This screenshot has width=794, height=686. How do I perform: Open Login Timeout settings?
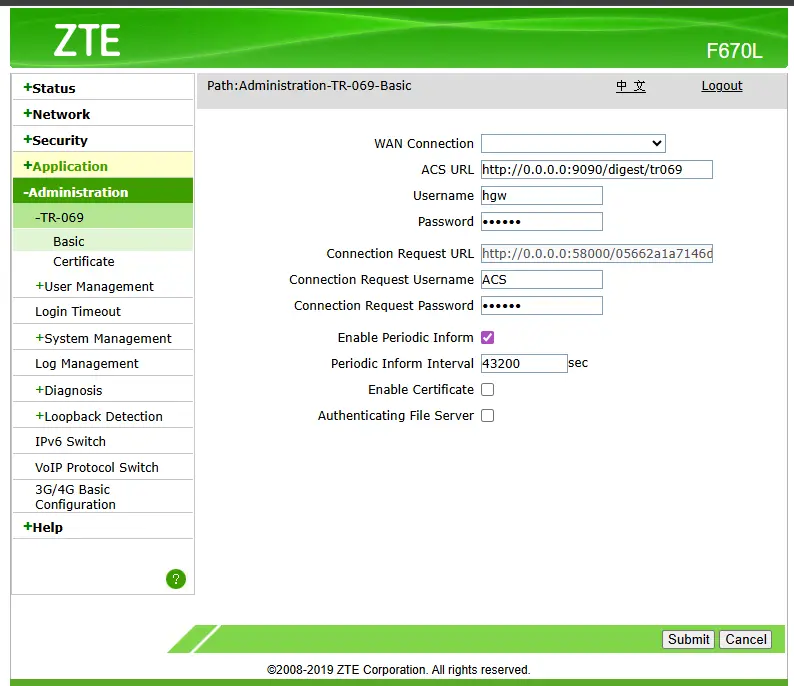(78, 311)
